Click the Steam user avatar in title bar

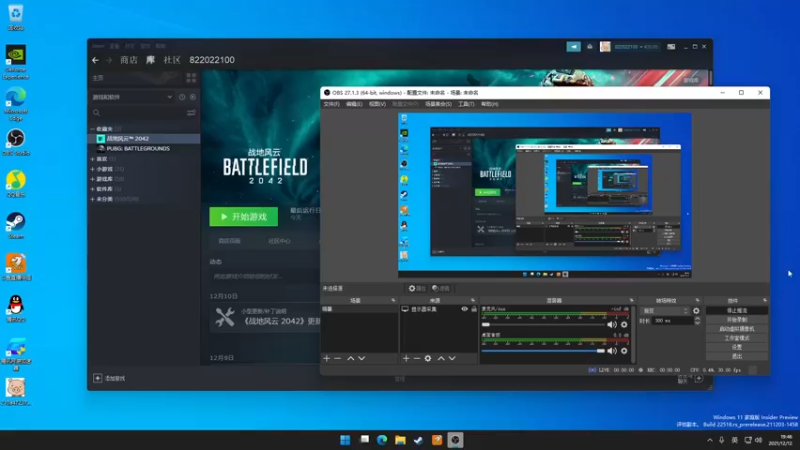[x=605, y=46]
